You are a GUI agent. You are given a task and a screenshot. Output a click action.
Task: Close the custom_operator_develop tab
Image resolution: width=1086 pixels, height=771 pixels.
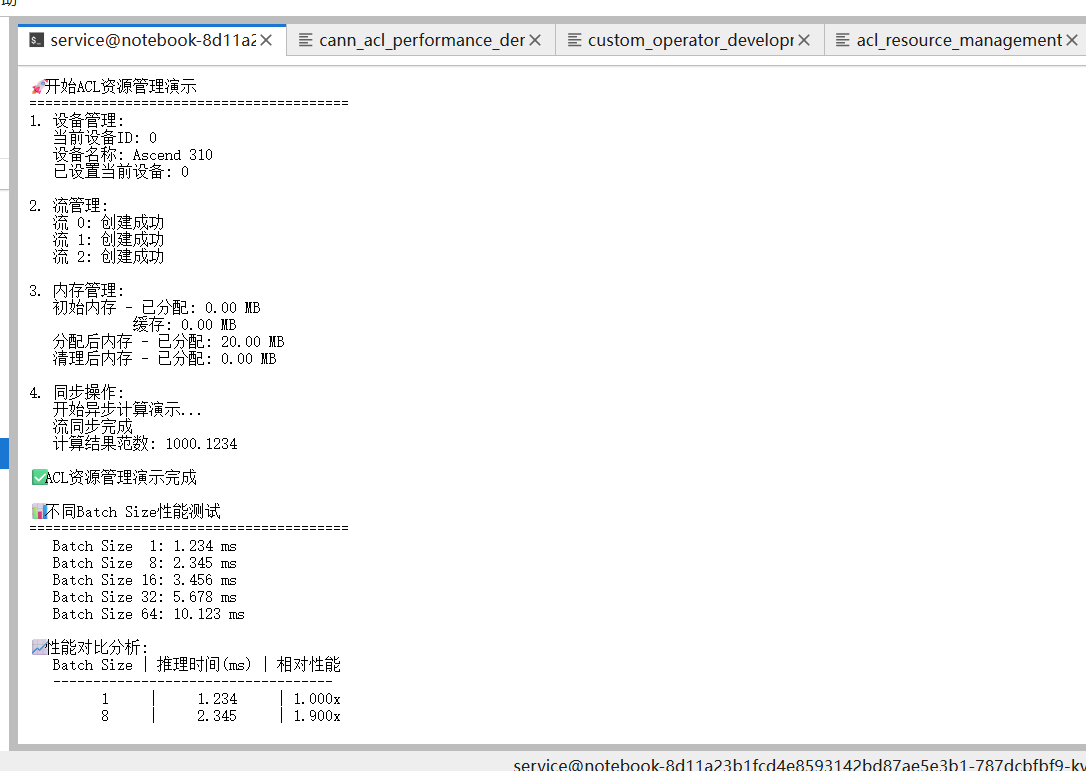(804, 40)
